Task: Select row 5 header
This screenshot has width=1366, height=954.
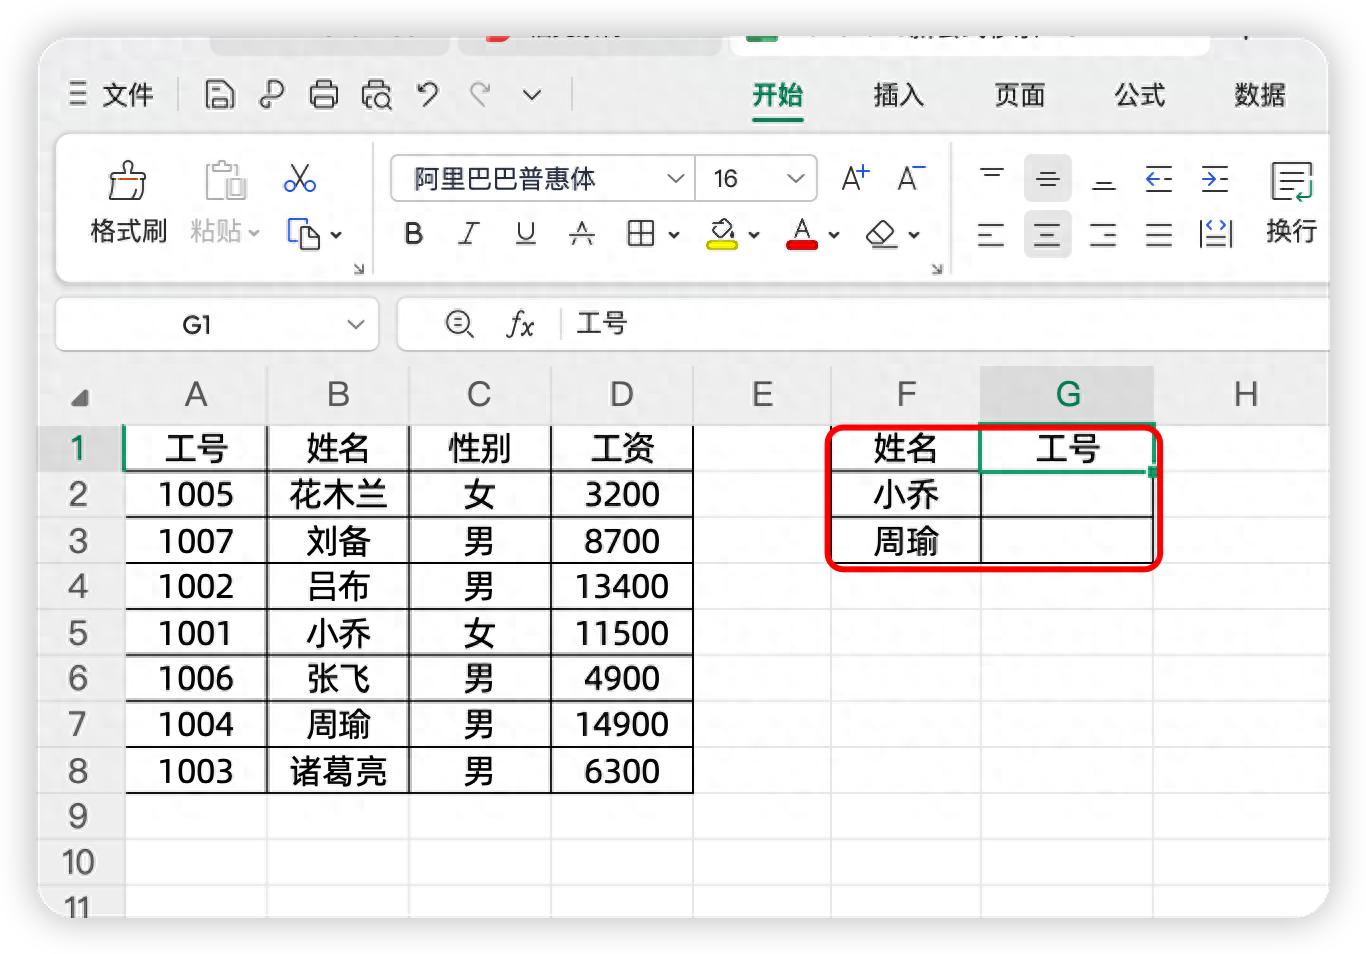Action: (78, 632)
